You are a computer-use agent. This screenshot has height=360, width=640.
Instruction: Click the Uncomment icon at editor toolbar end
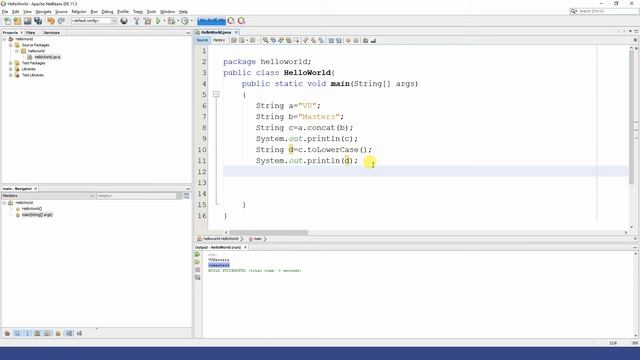tap(373, 40)
